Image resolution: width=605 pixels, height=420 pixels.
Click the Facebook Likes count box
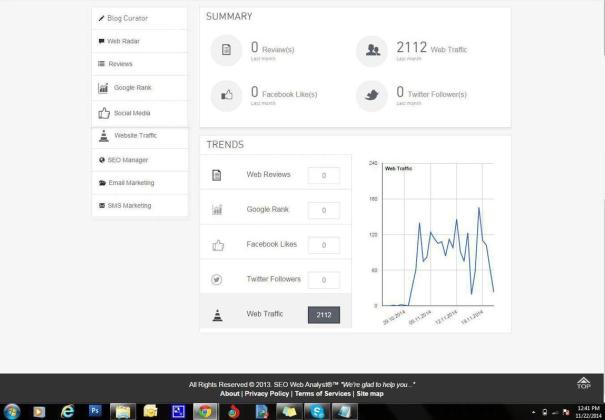click(x=323, y=245)
